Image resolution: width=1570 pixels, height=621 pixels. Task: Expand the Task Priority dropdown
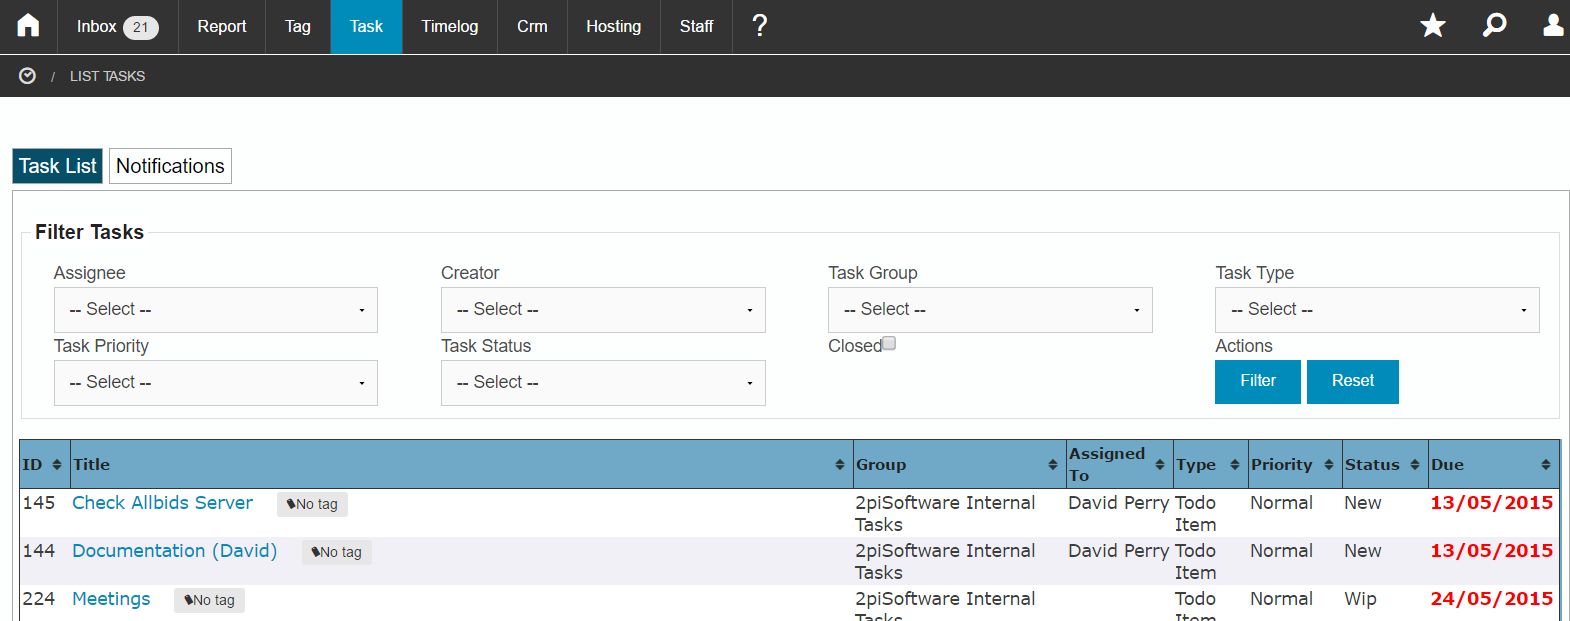click(216, 383)
